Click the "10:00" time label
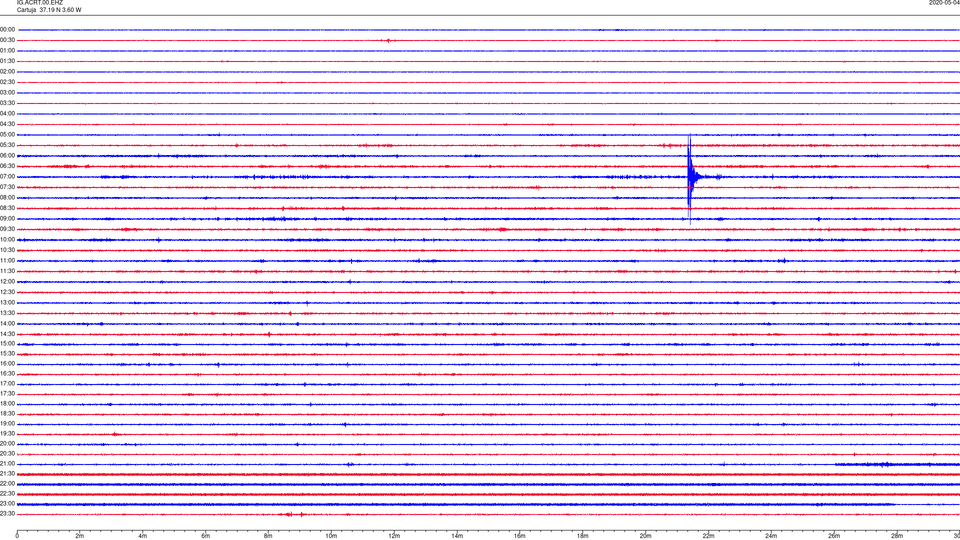 tap(7, 240)
